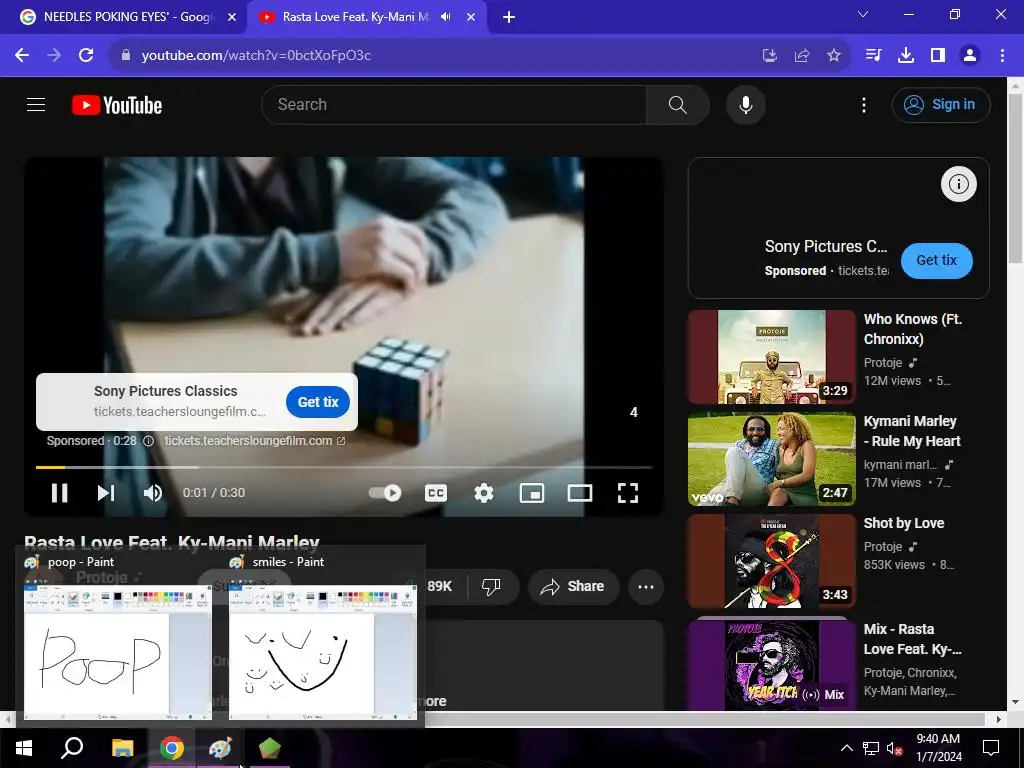
Task: Select the Rasta Love Feat. Ky-Mani browser tab
Action: (x=356, y=17)
